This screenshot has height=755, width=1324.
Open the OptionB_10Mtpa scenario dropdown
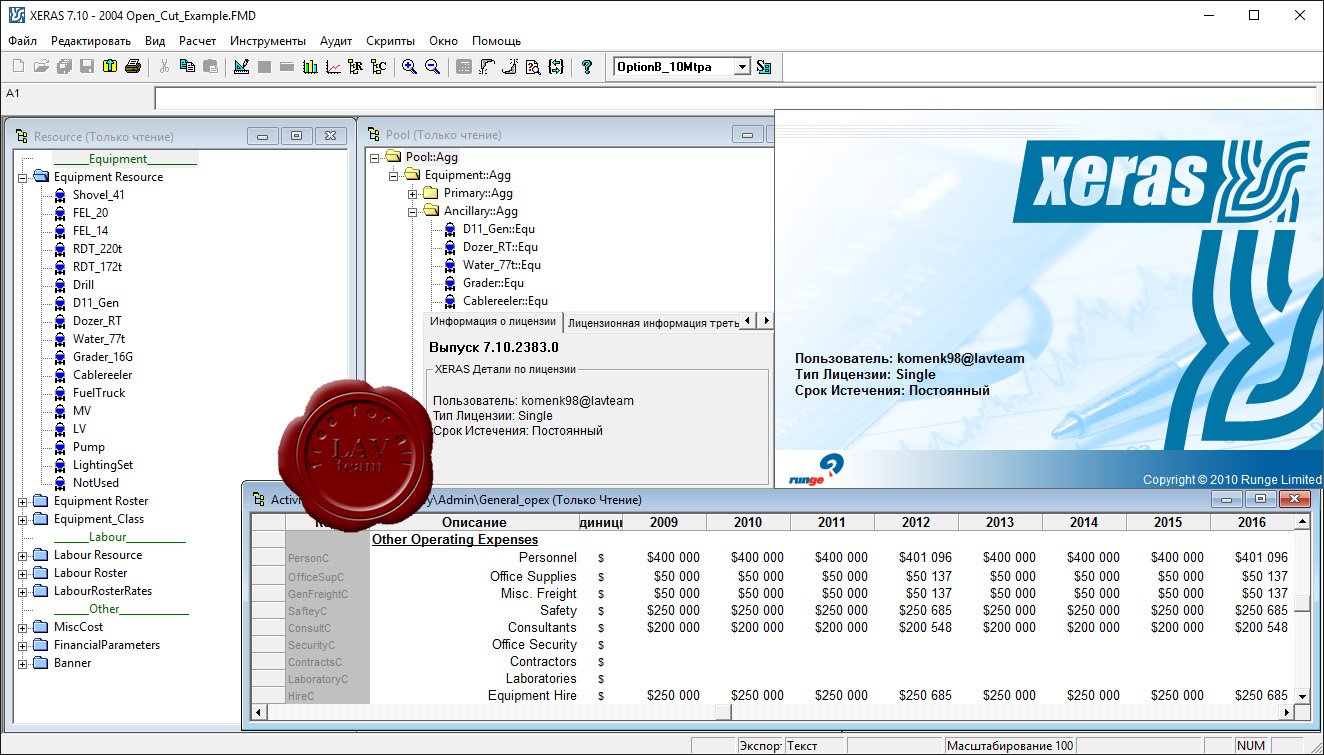point(742,67)
